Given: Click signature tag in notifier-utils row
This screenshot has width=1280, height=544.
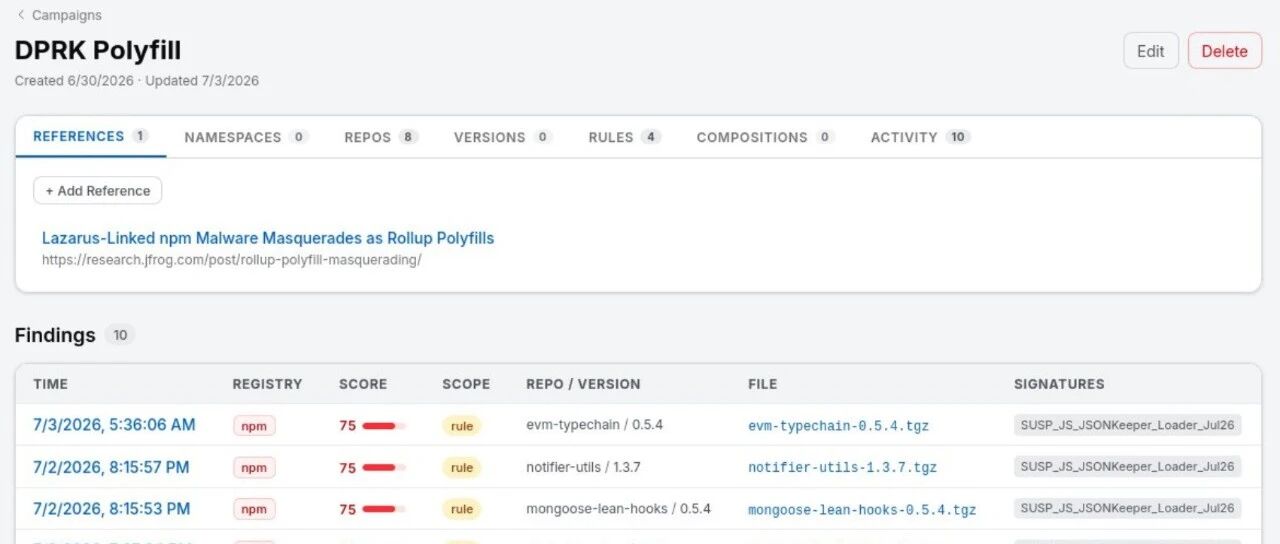Looking at the screenshot, I should (1127, 467).
